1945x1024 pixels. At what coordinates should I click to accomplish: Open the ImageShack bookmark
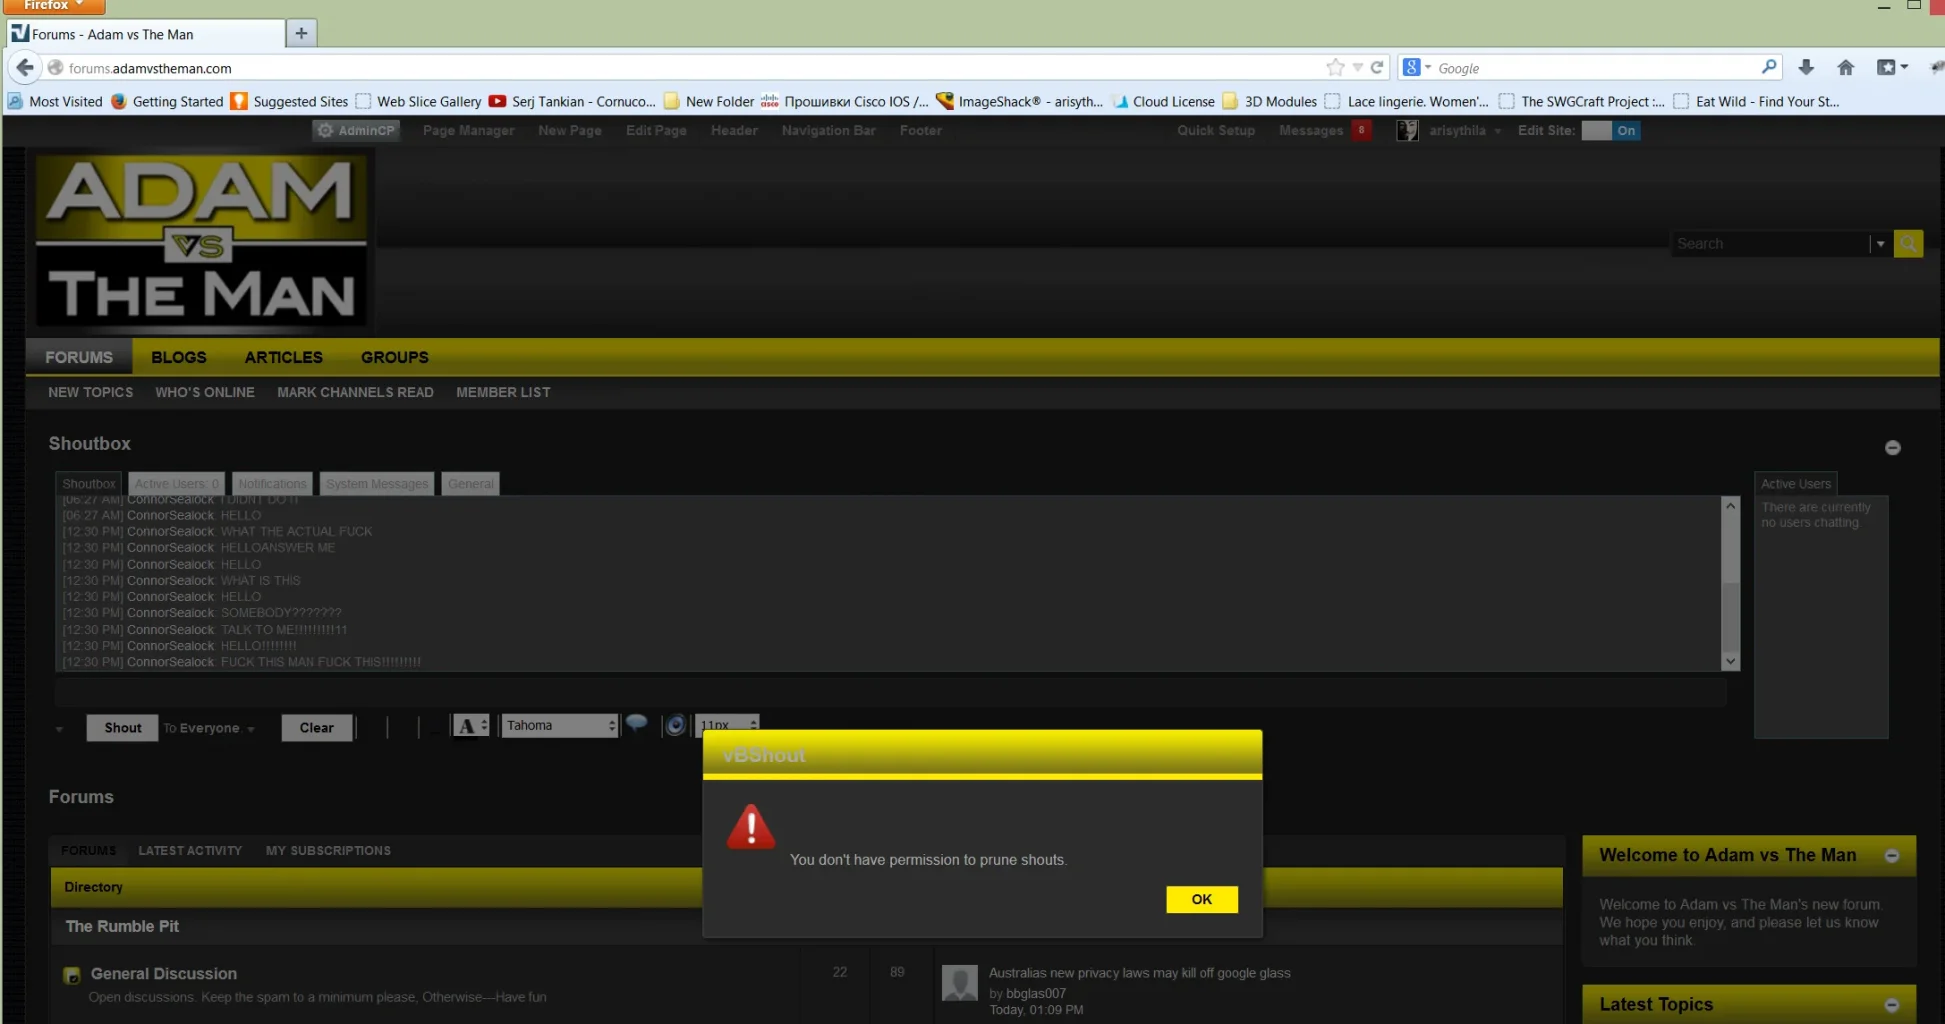pyautogui.click(x=1020, y=101)
